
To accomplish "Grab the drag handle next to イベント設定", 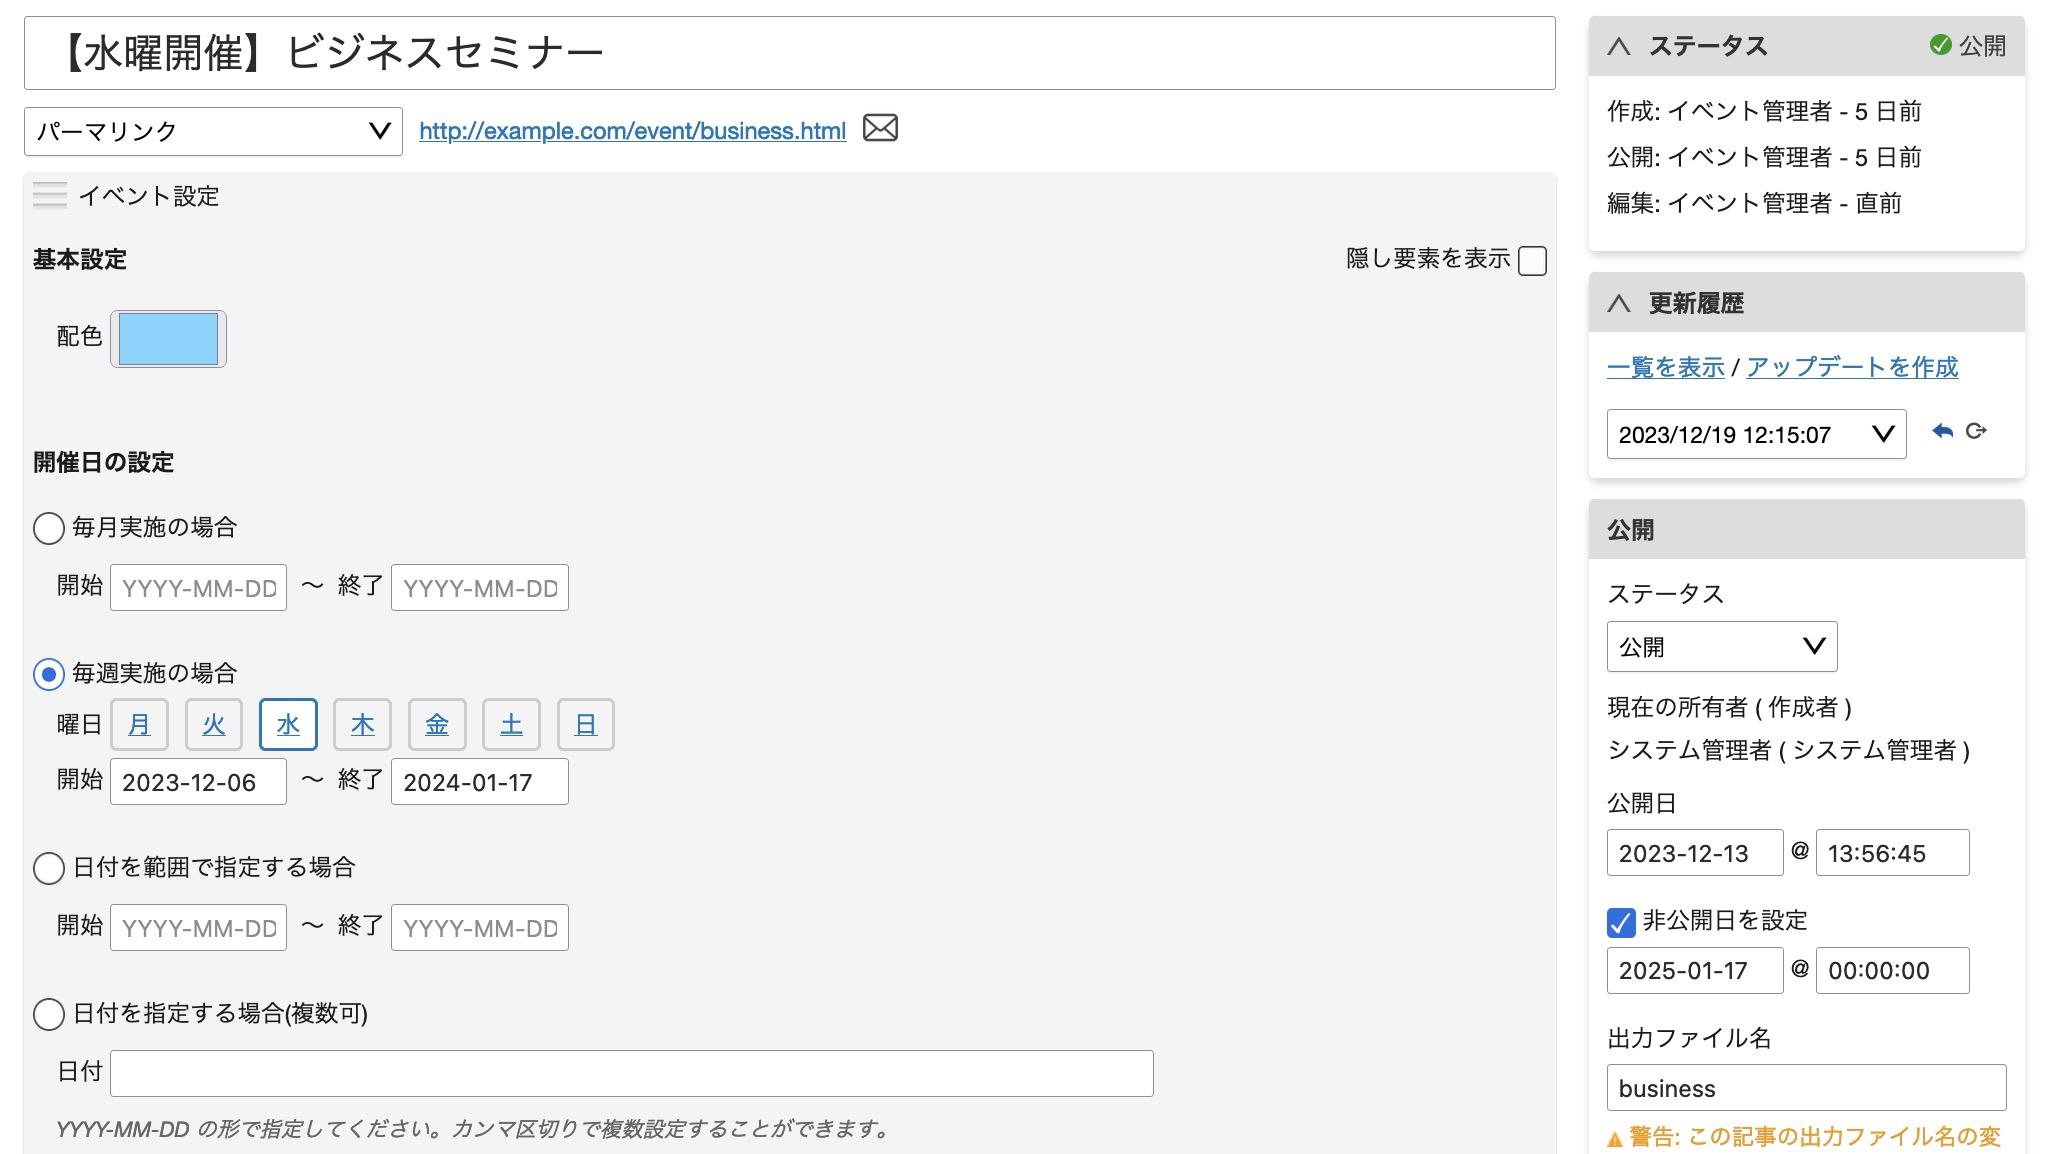I will point(50,195).
